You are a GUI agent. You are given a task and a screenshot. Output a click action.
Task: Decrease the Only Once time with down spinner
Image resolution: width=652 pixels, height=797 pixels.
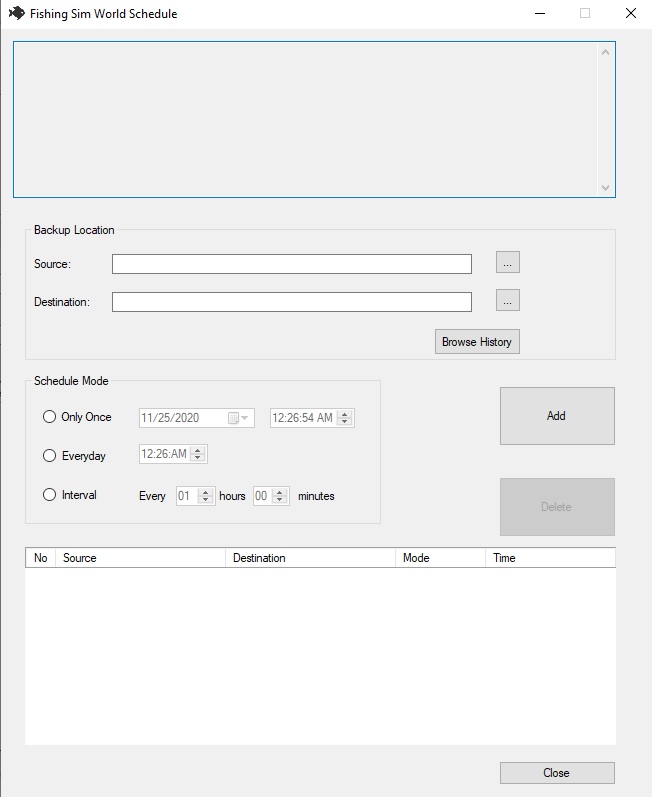click(x=345, y=421)
